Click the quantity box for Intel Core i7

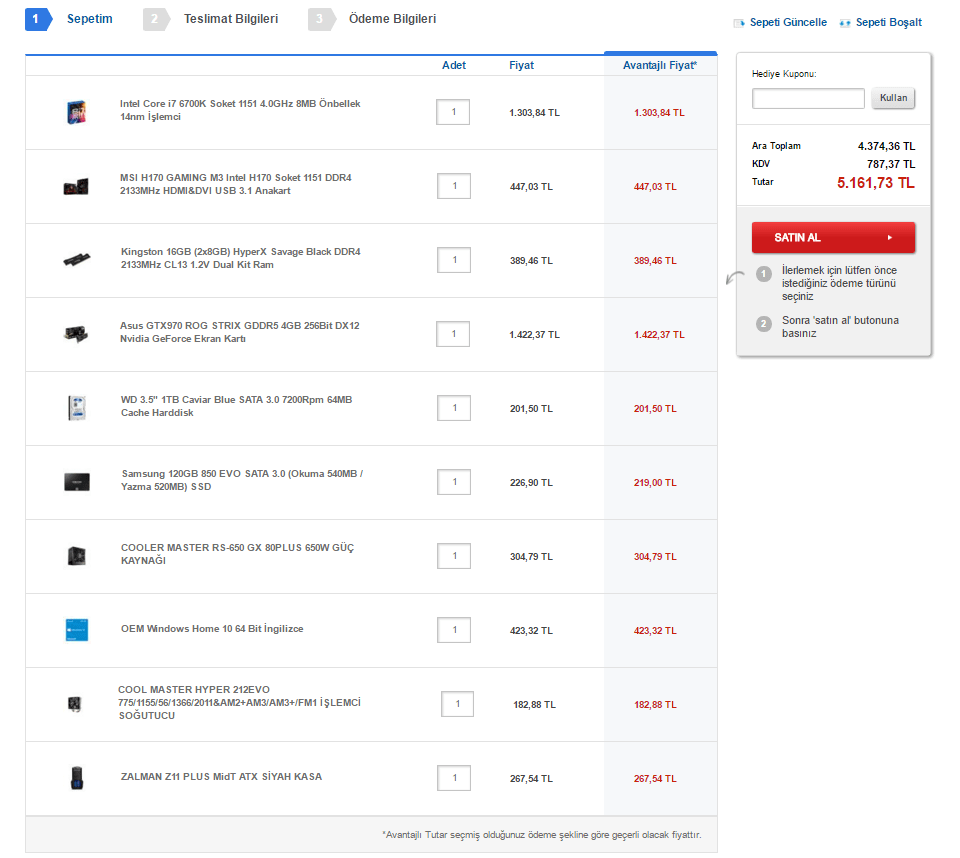click(x=453, y=112)
